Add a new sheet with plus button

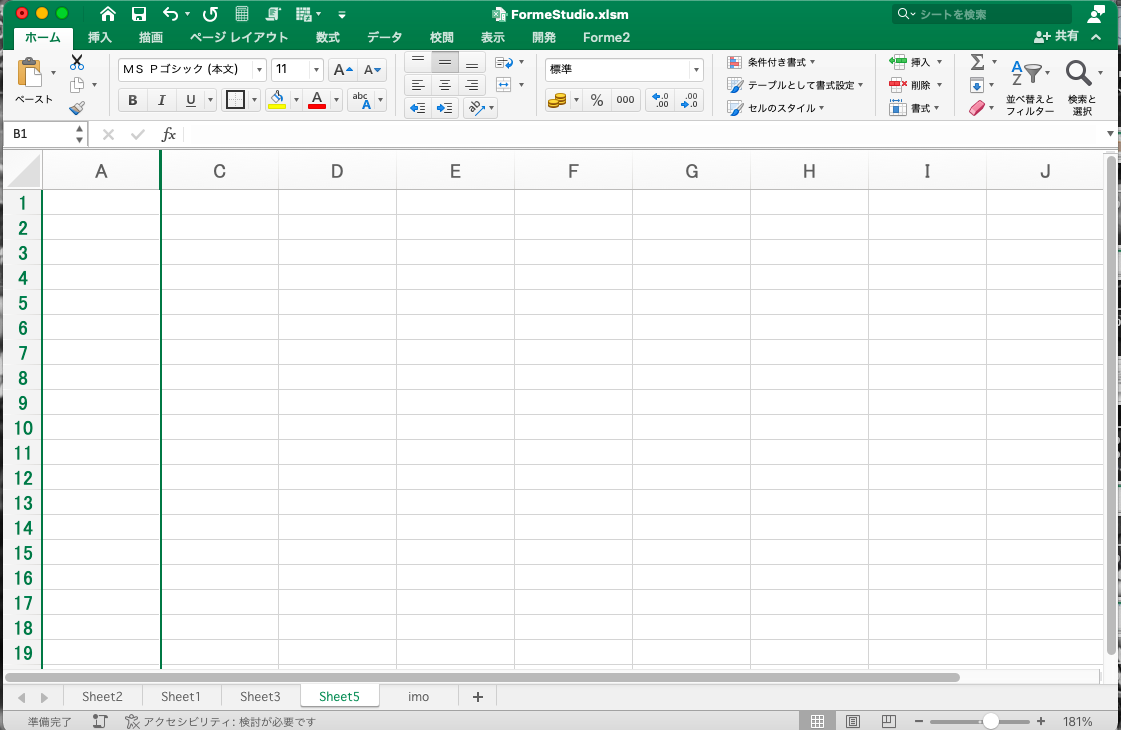click(477, 697)
